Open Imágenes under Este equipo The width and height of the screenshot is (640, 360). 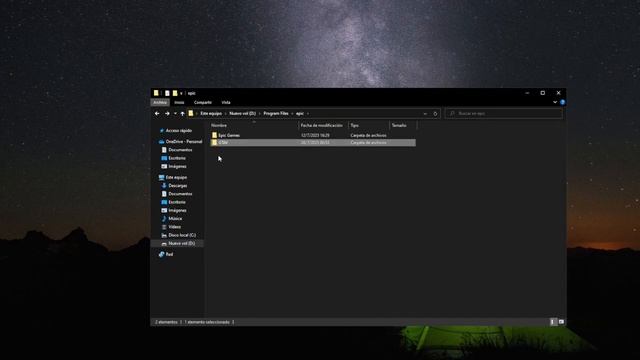174,210
